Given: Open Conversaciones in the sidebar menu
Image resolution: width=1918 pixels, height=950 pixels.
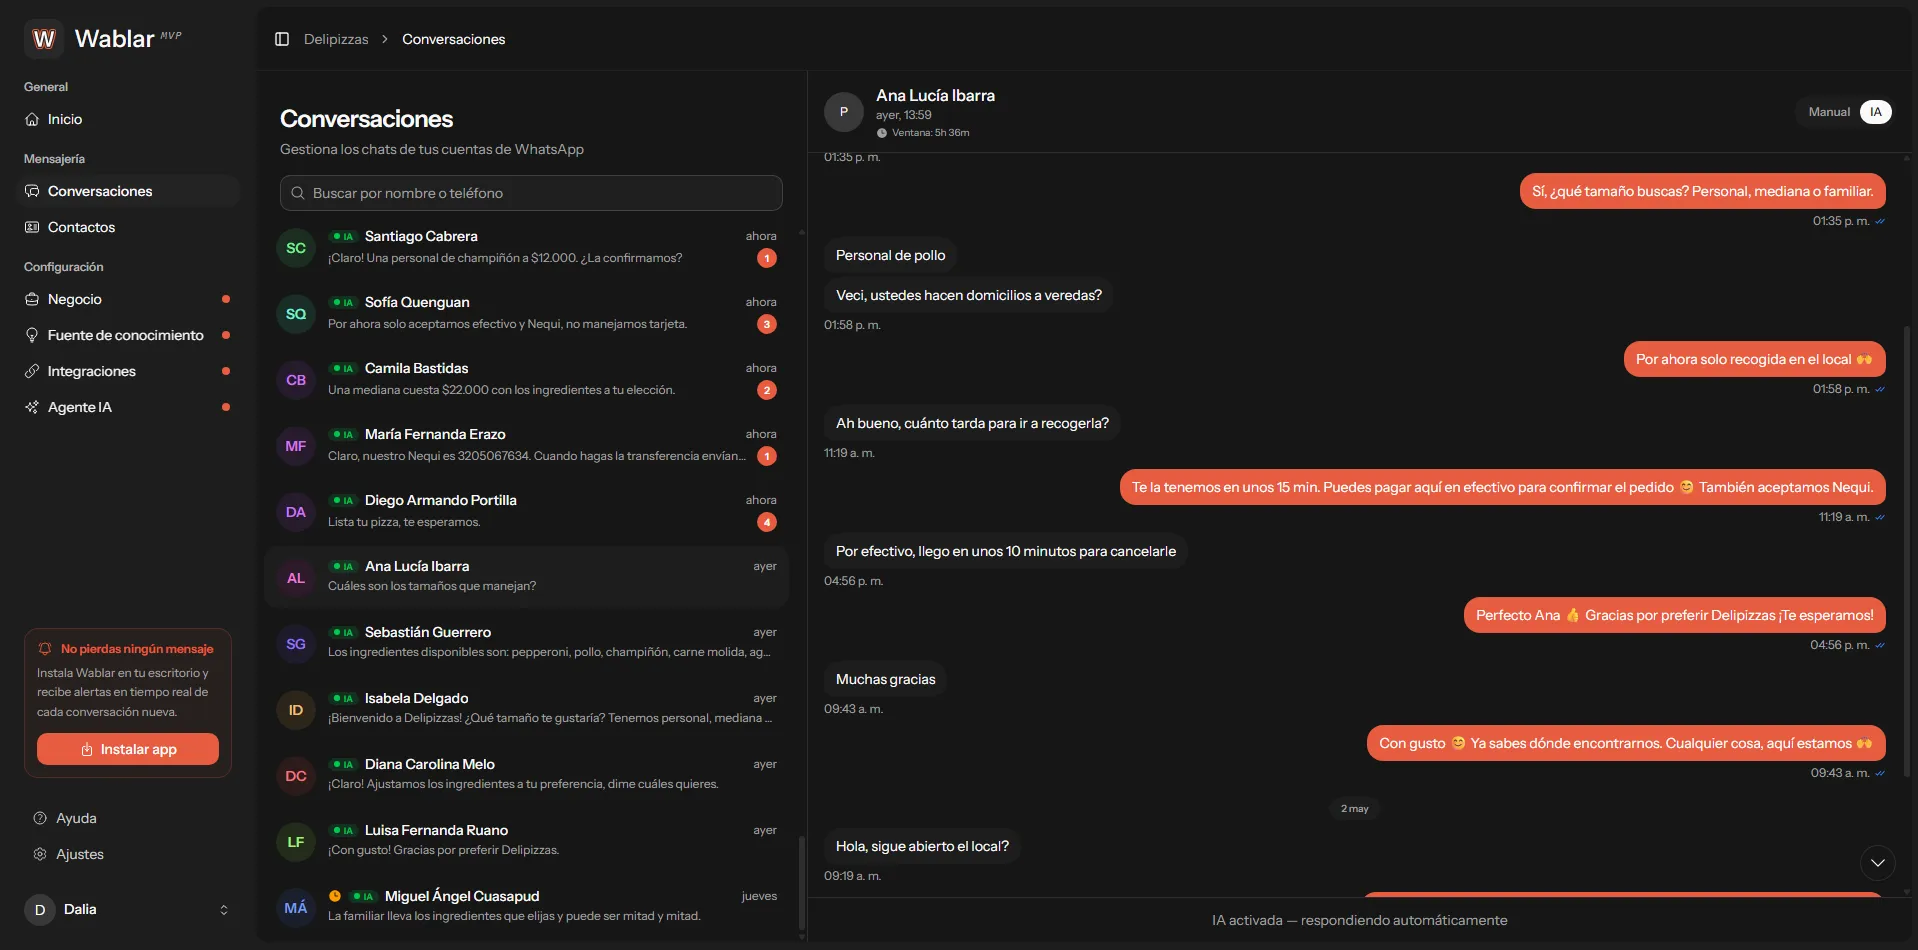Looking at the screenshot, I should click(128, 191).
